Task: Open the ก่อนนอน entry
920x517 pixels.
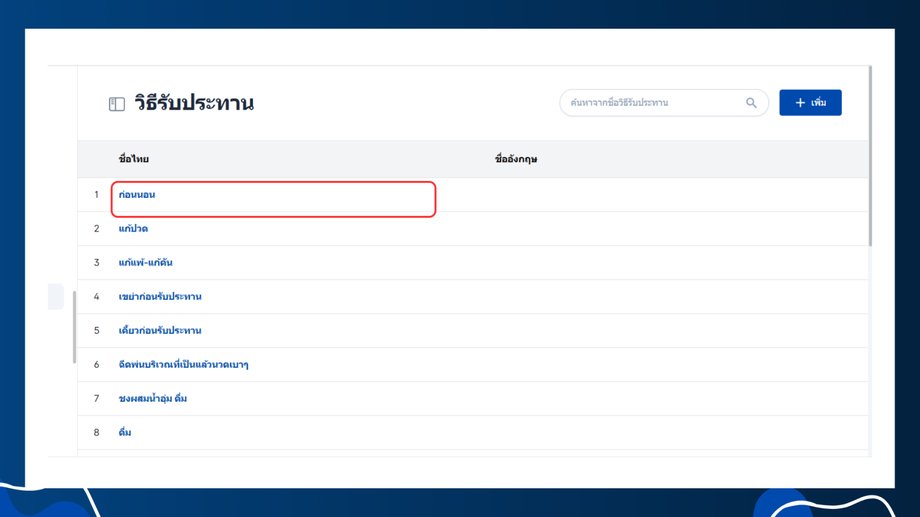Action: pyautogui.click(x=137, y=195)
